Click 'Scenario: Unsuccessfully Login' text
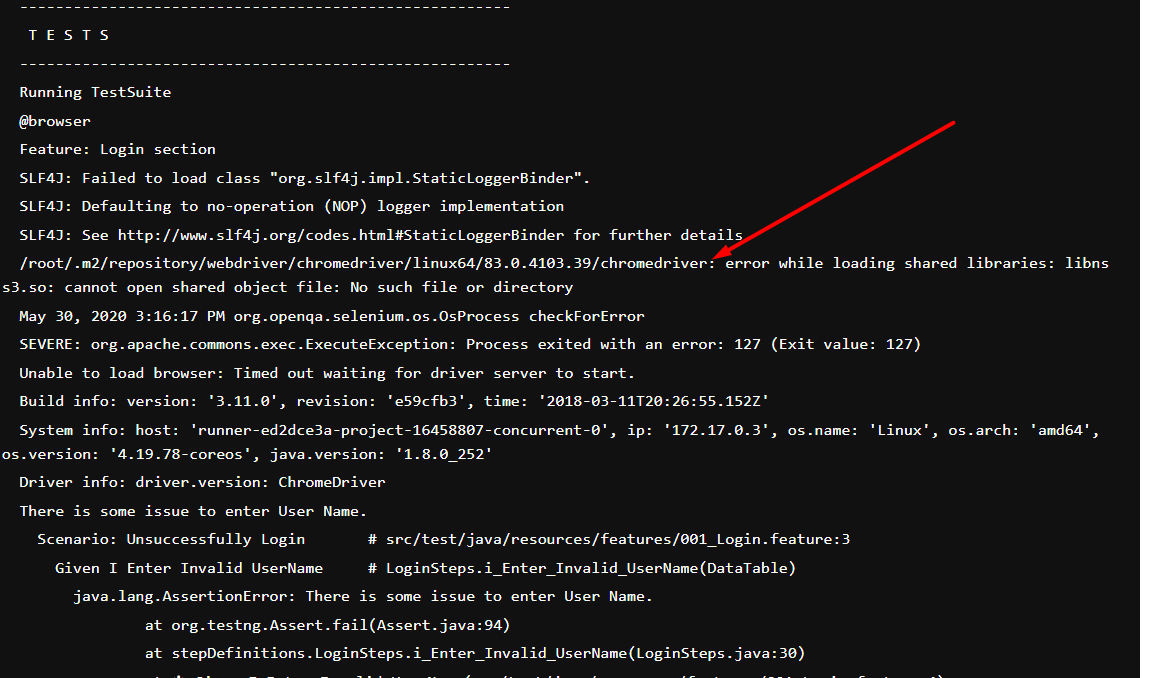This screenshot has width=1156, height=678. (x=171, y=539)
